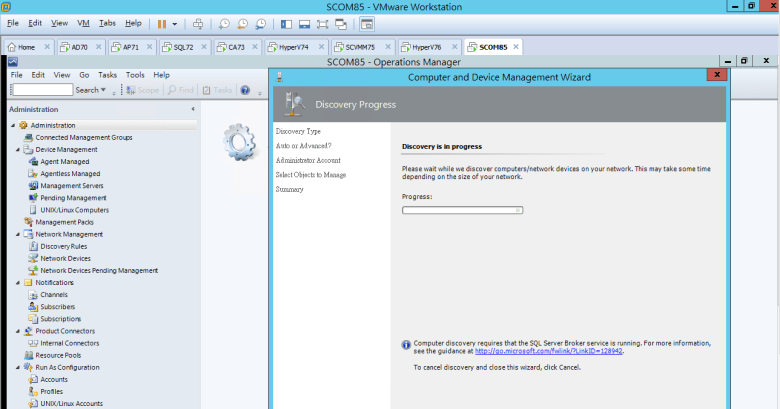The height and width of the screenshot is (409, 780).
Task: Open the Search dropdown arrow
Action: click(x=105, y=90)
